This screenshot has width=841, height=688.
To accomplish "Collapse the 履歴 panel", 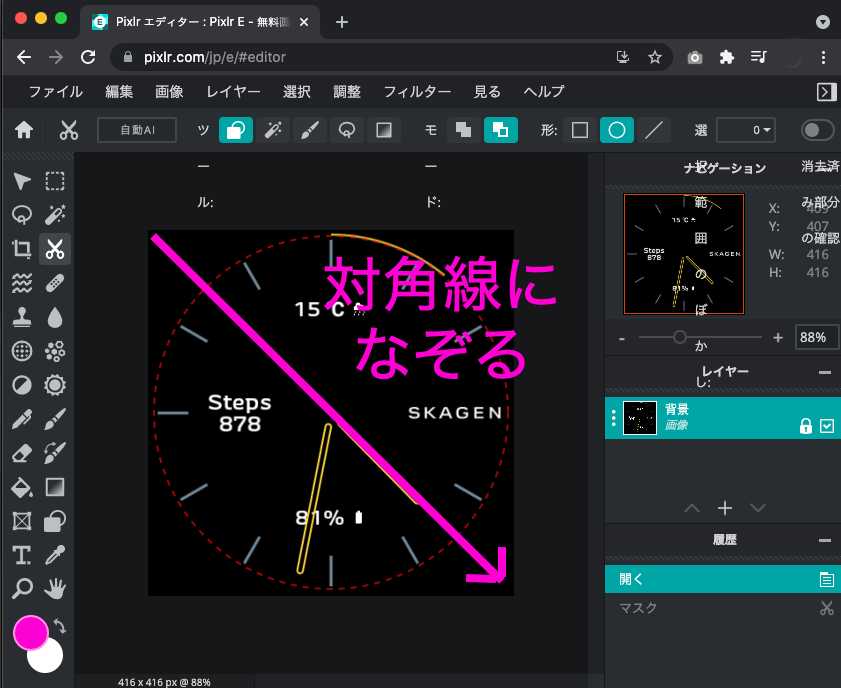I will (825, 540).
